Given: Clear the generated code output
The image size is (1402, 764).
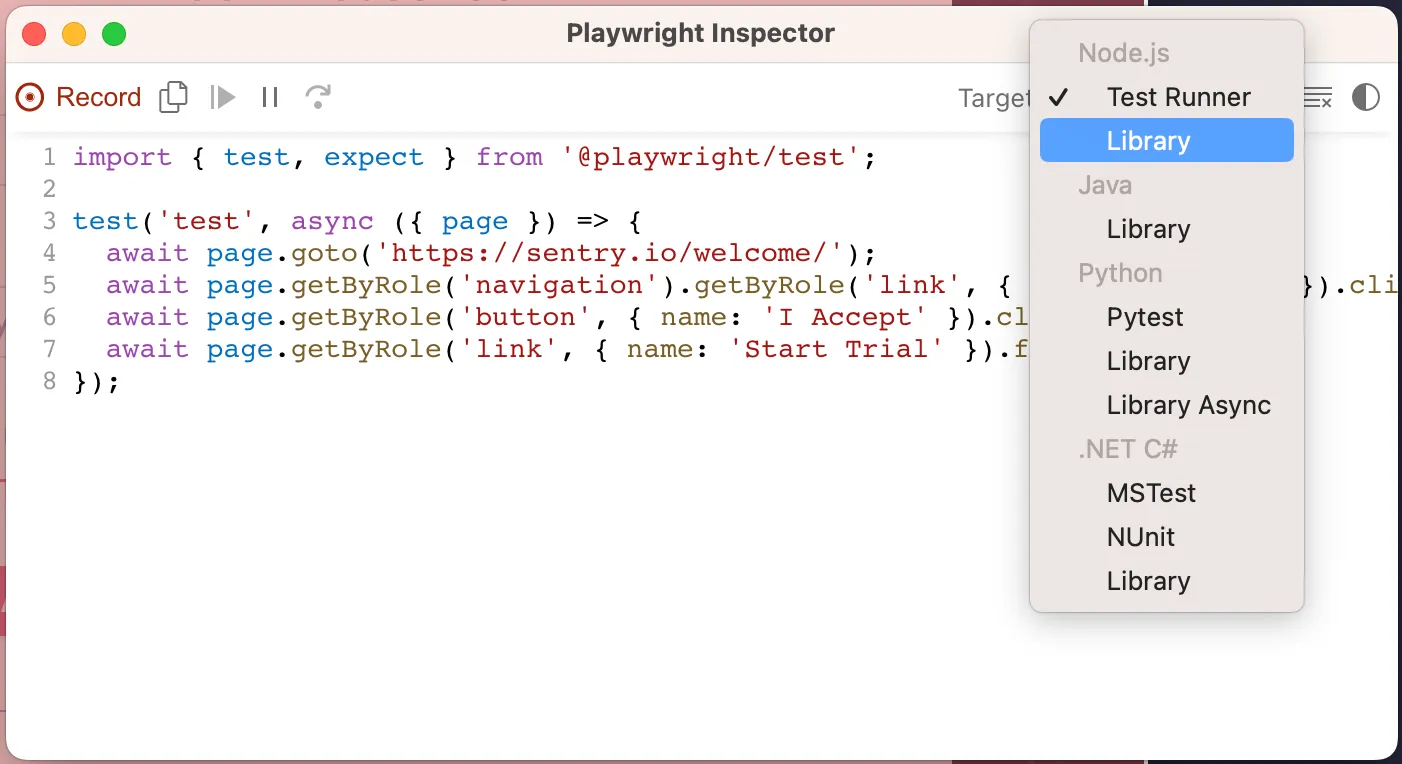Looking at the screenshot, I should pyautogui.click(x=1318, y=96).
